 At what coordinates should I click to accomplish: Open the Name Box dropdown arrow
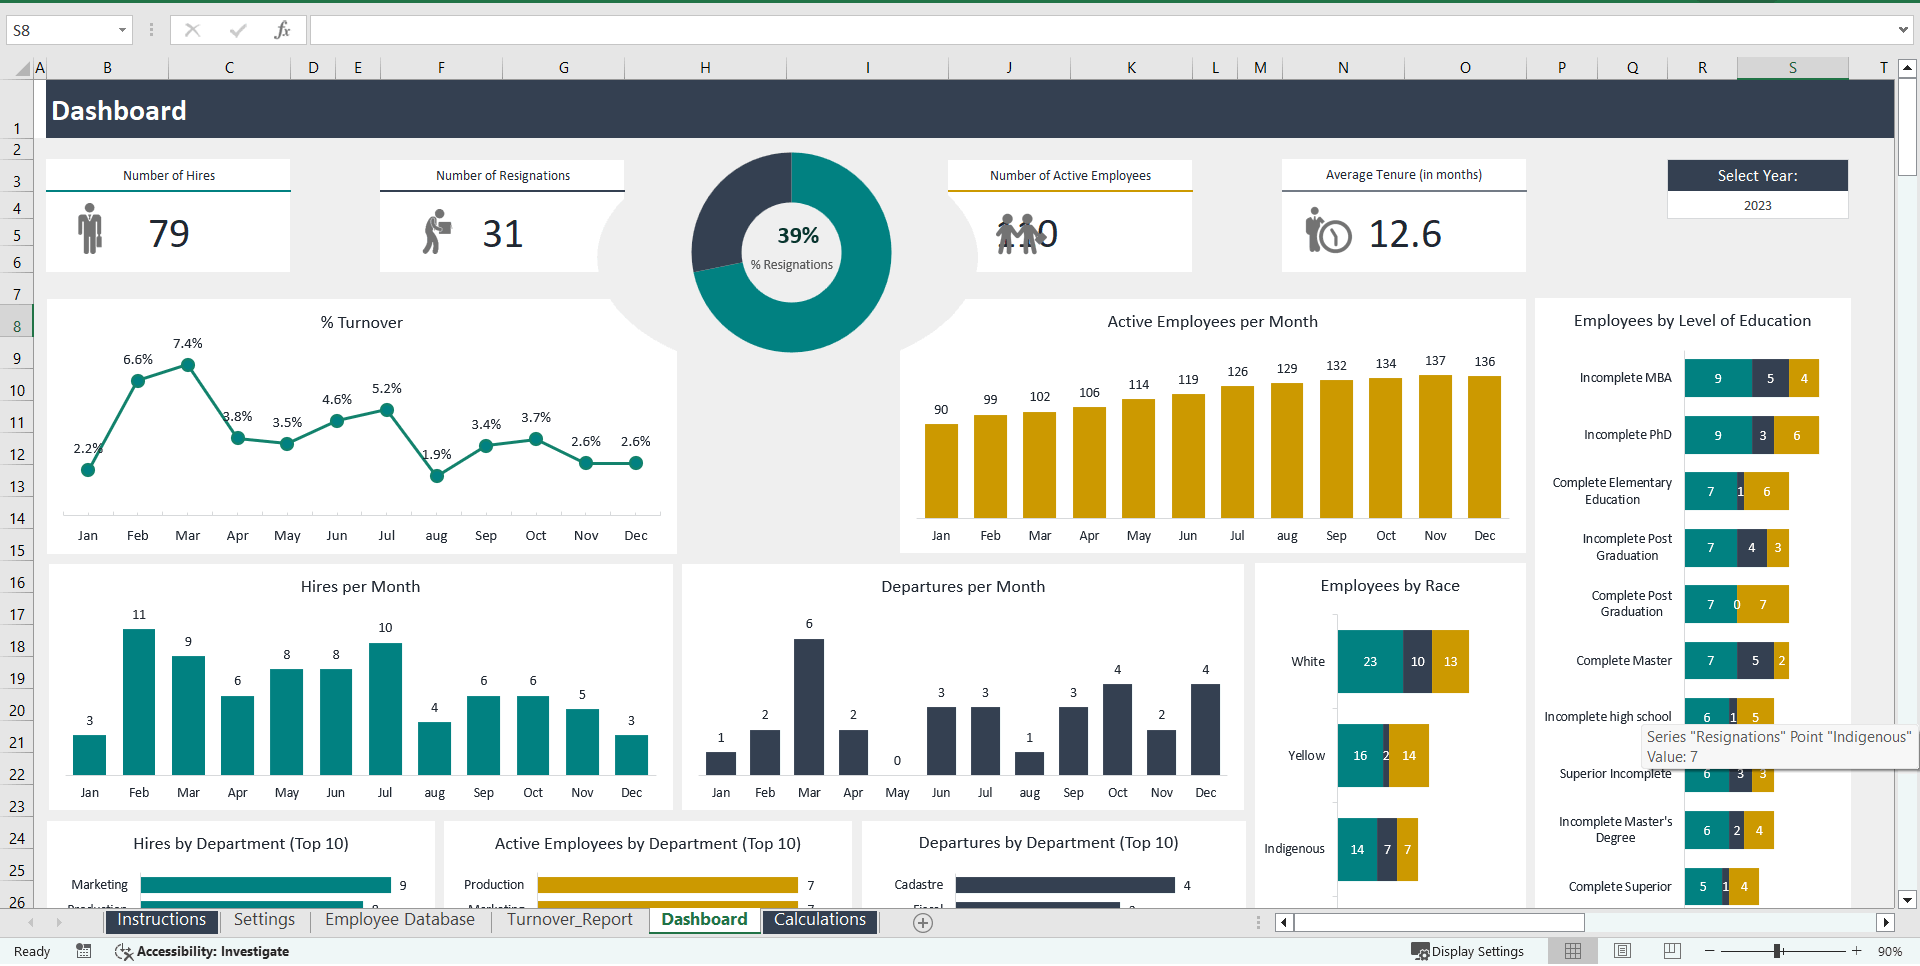point(122,30)
